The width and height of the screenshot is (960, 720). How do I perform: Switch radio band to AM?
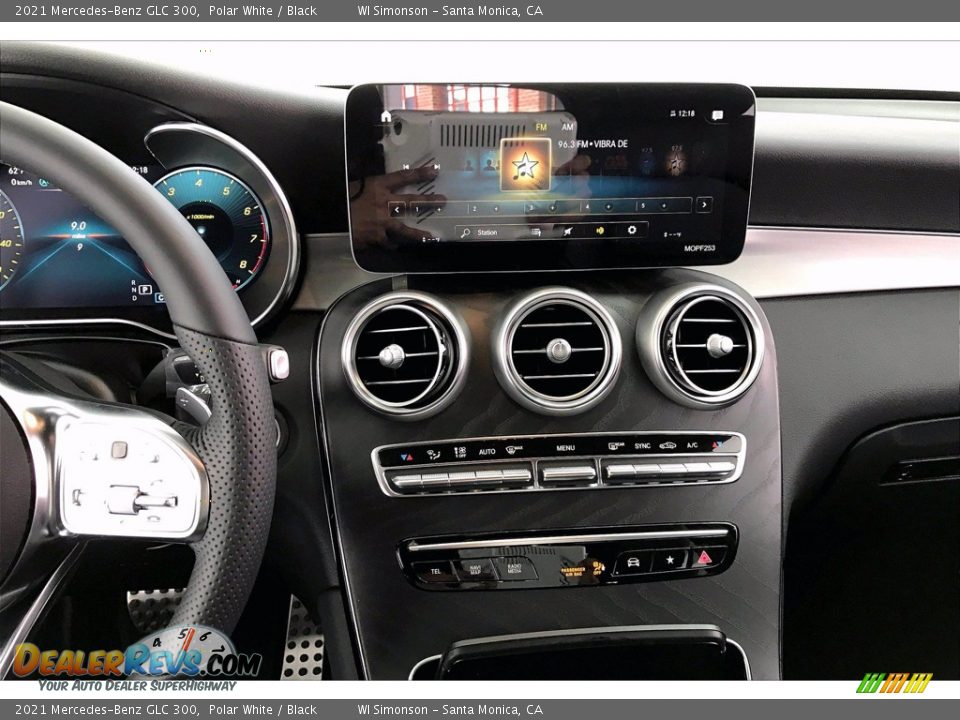pos(568,127)
